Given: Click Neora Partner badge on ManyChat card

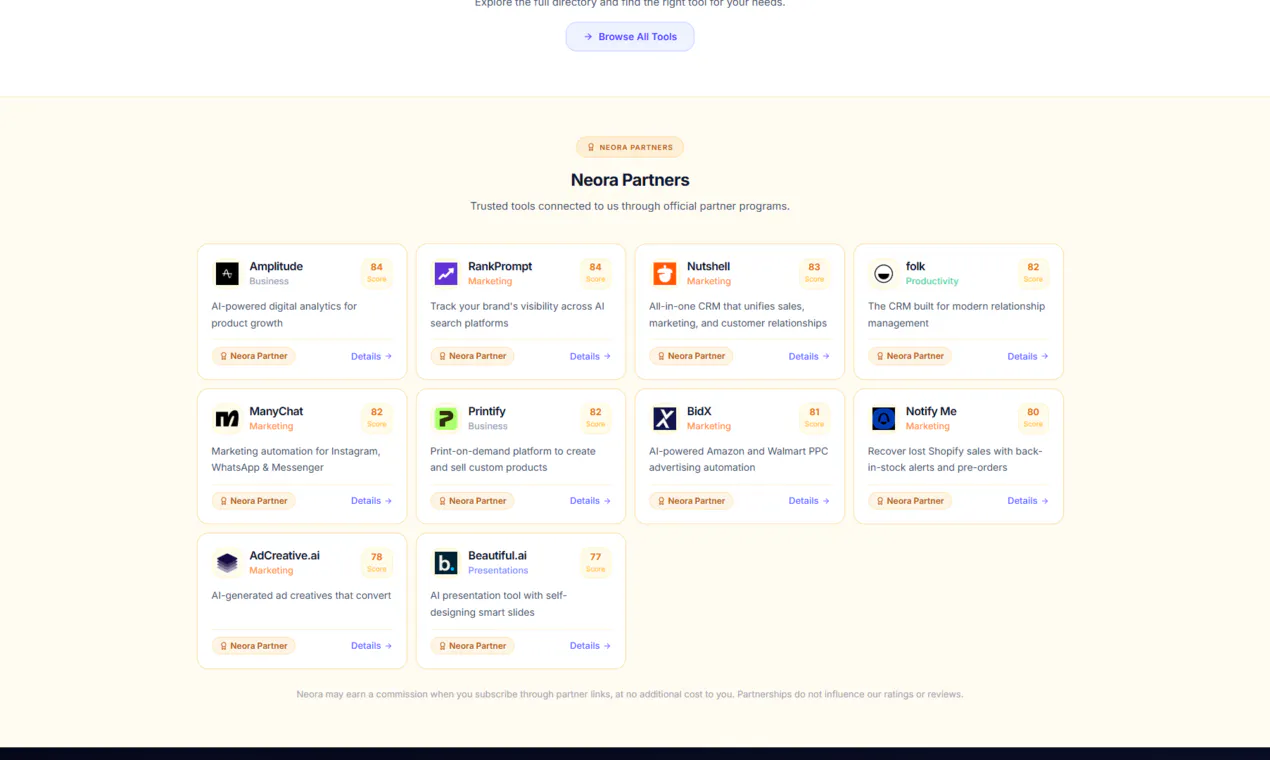Looking at the screenshot, I should pos(254,501).
